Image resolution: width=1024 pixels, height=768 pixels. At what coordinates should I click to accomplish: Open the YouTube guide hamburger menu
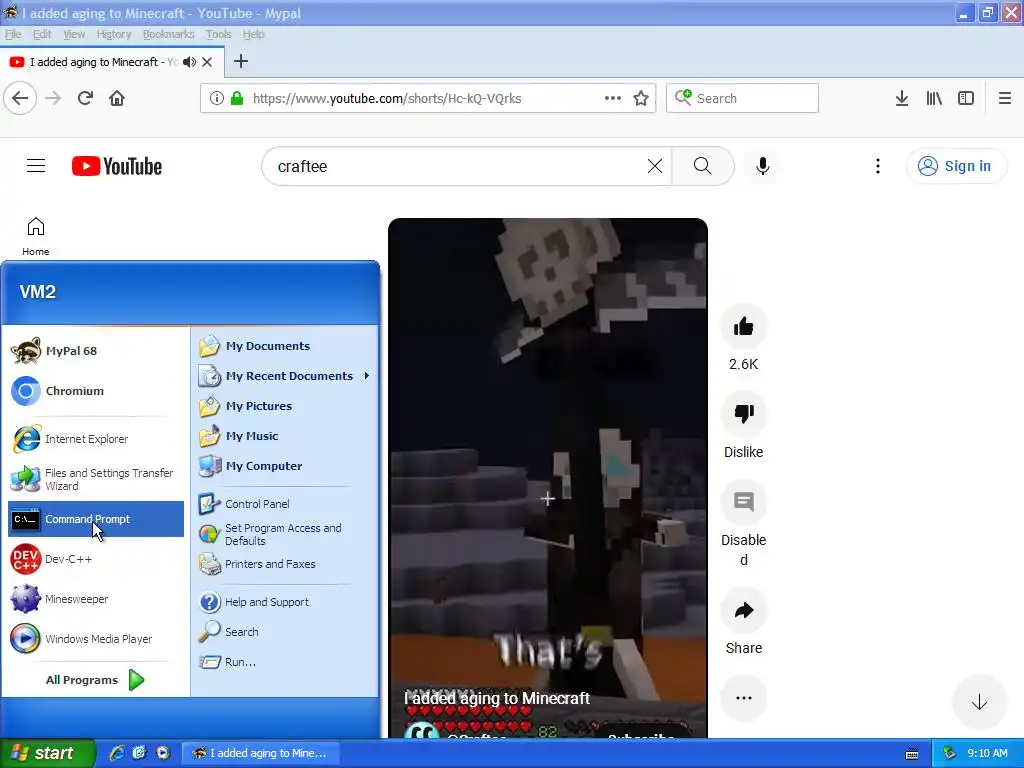point(36,166)
